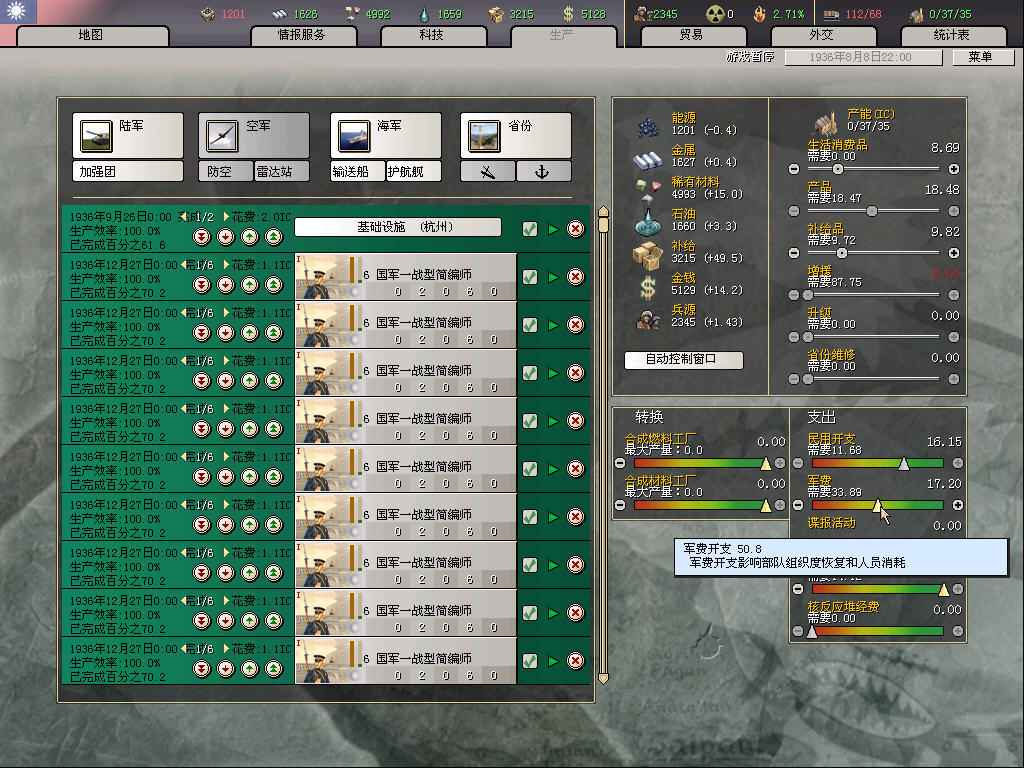Click the metal bars icon in top bar
Screen dimensions: 1024x768
[x=280, y=14]
